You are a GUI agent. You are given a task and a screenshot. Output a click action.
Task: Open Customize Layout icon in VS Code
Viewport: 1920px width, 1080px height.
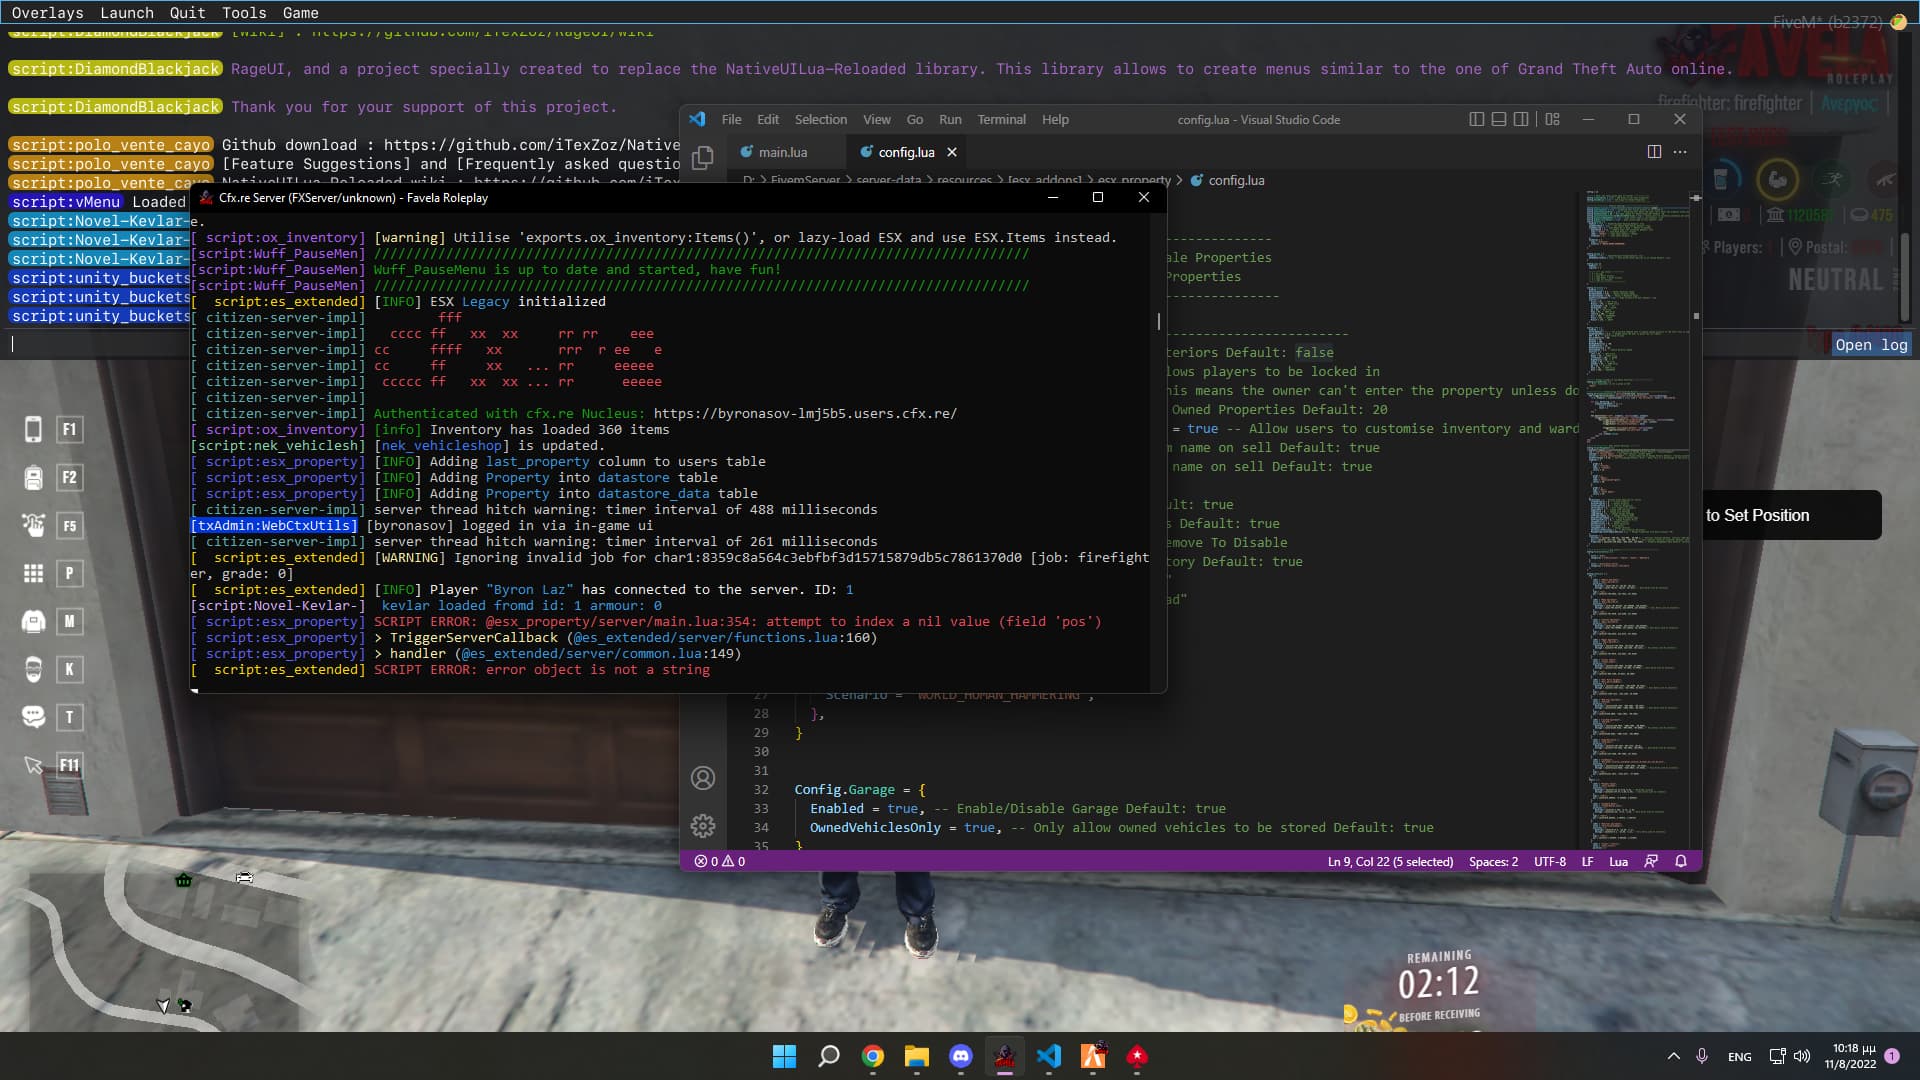point(1552,119)
